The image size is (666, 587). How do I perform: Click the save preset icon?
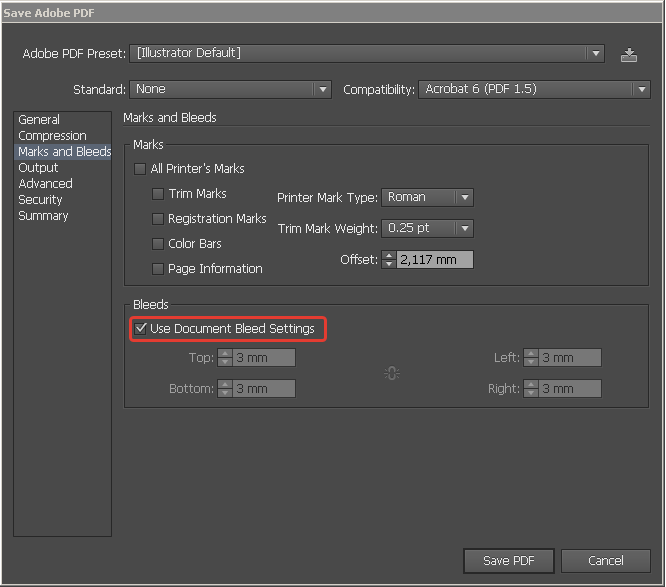click(x=629, y=55)
